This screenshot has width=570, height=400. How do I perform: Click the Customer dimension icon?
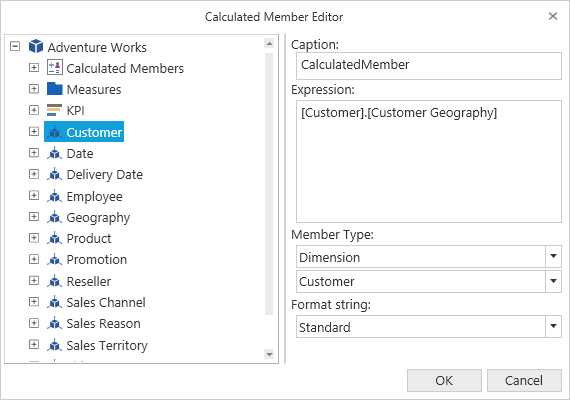55,132
